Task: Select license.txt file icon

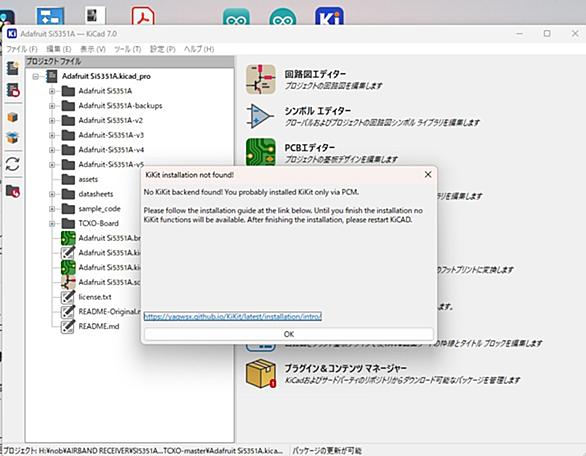Action: click(x=68, y=297)
